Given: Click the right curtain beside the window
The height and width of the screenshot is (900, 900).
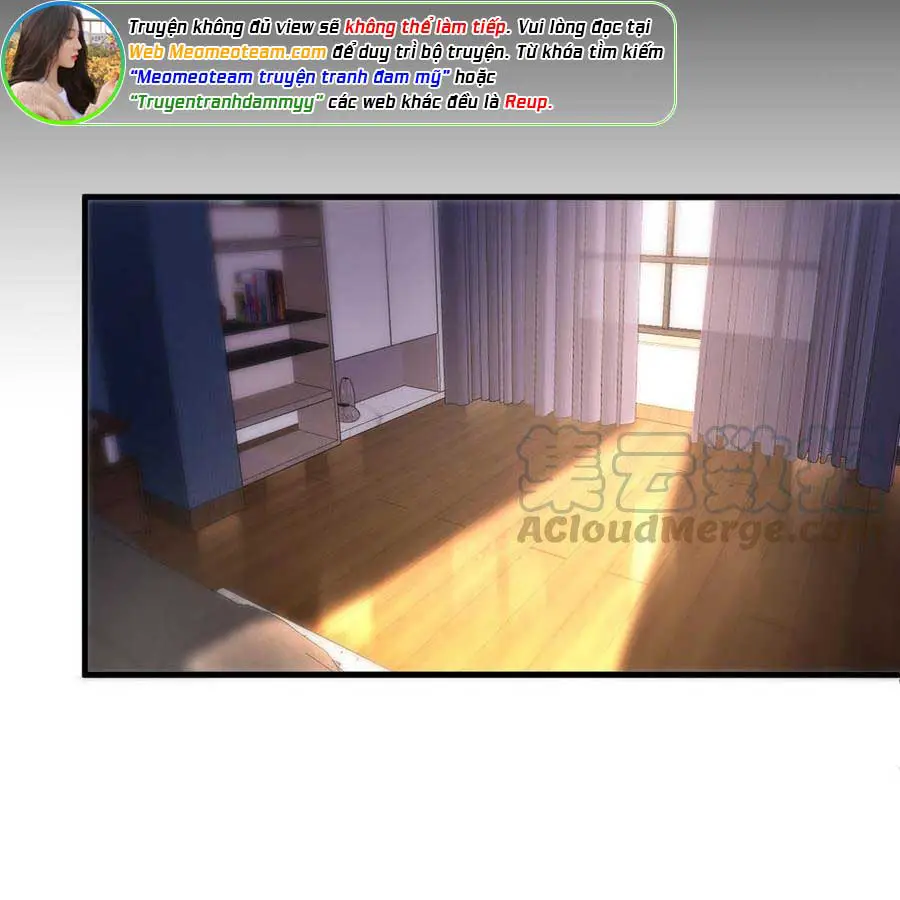Looking at the screenshot, I should 790,320.
